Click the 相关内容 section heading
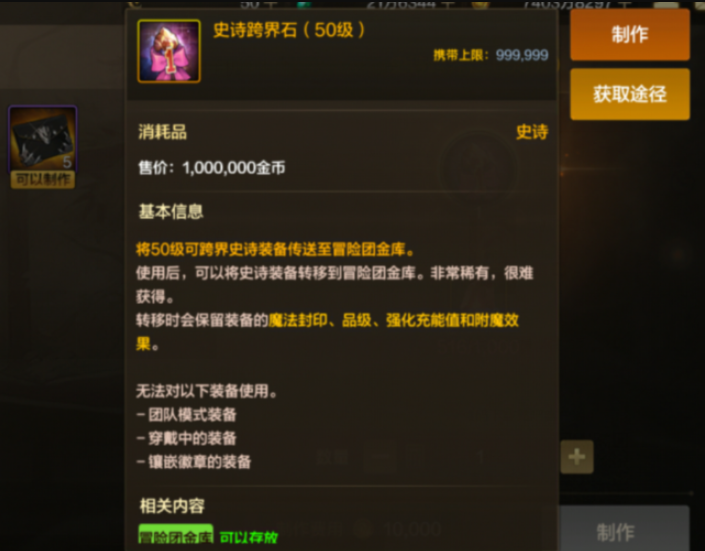 point(172,506)
